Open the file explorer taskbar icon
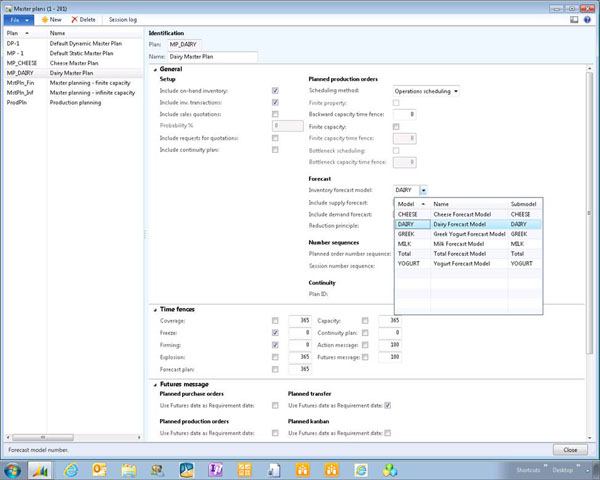Screen dimensions: 600x480 pos(129,469)
